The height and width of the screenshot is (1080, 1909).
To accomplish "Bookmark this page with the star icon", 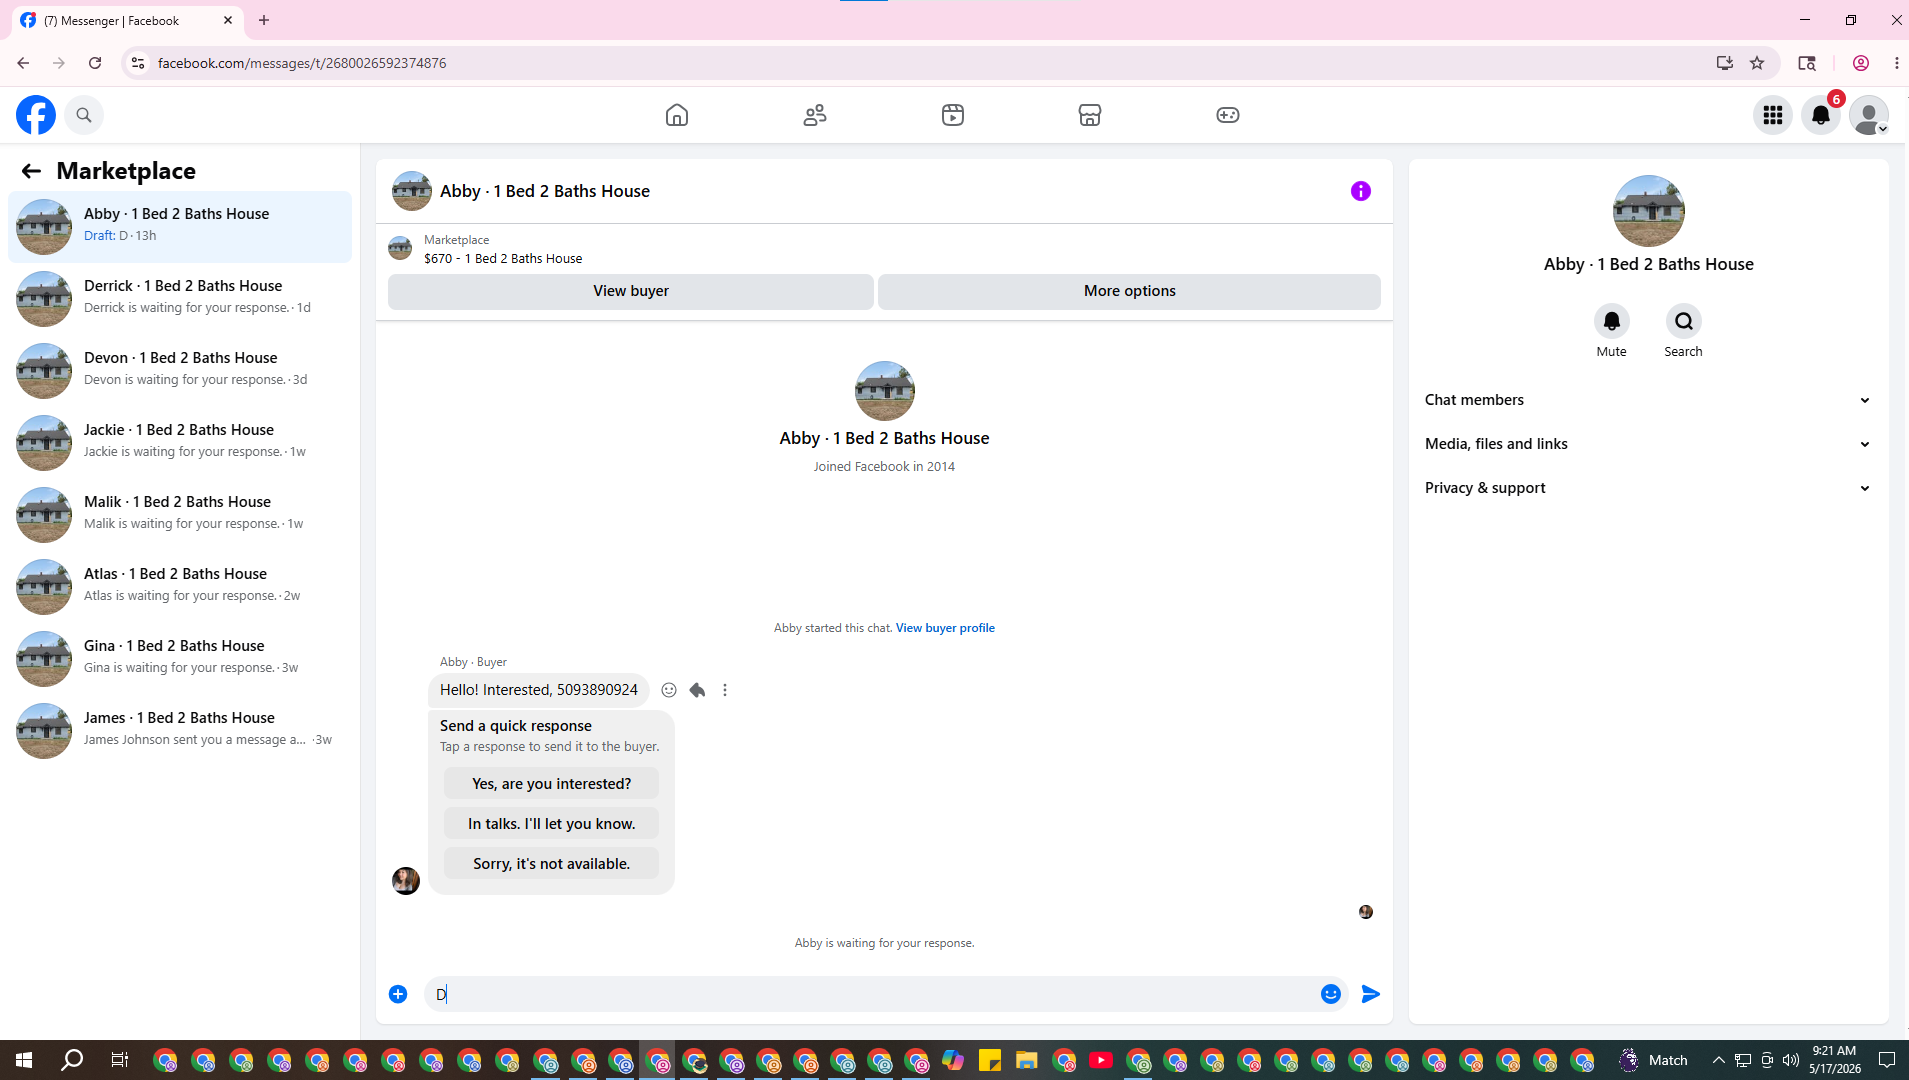I will coord(1757,63).
